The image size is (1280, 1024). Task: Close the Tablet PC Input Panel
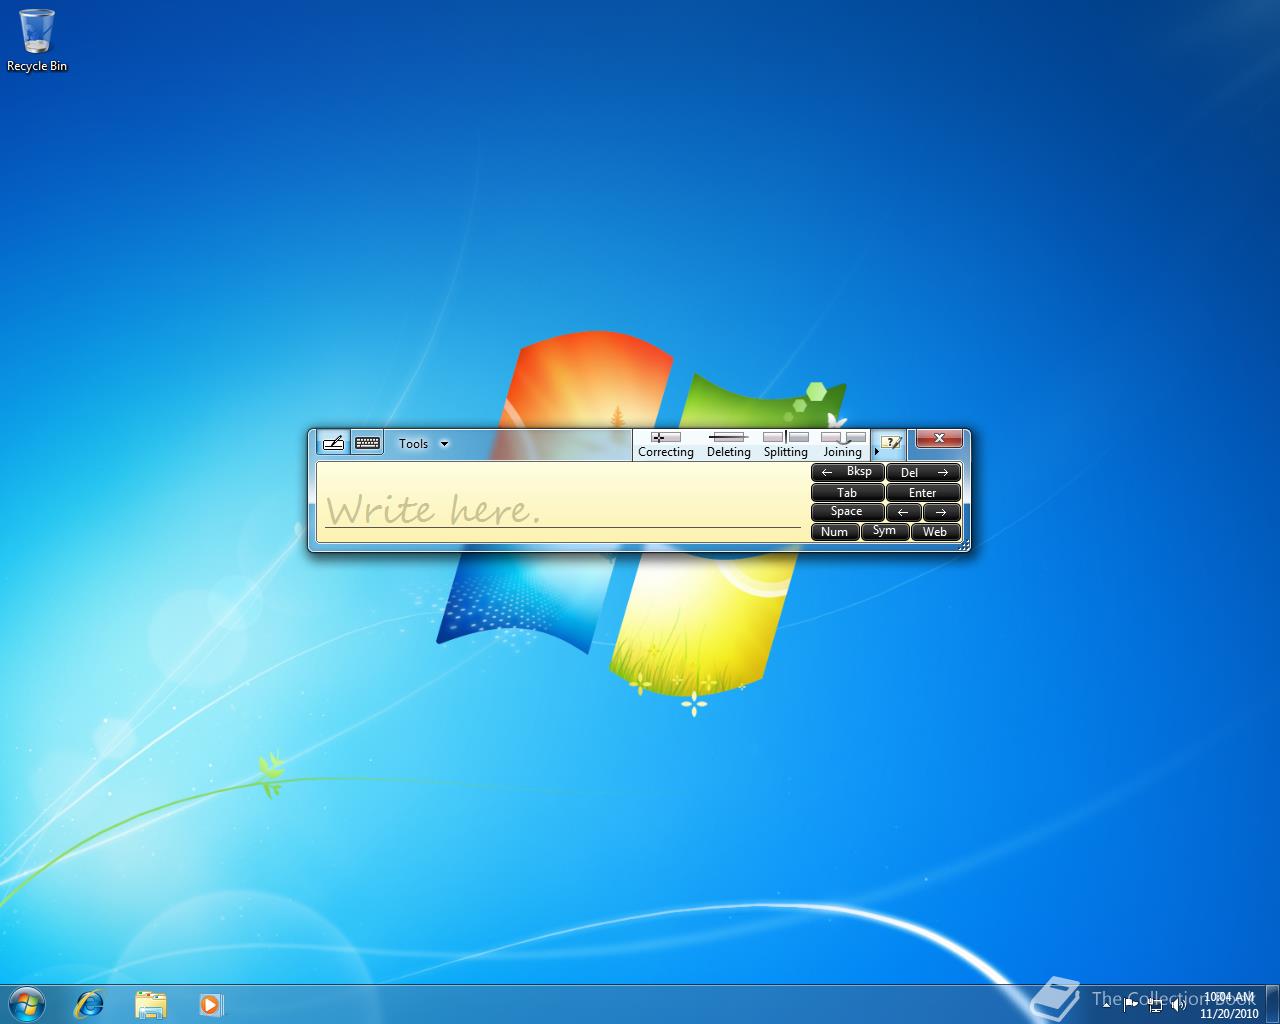point(939,438)
